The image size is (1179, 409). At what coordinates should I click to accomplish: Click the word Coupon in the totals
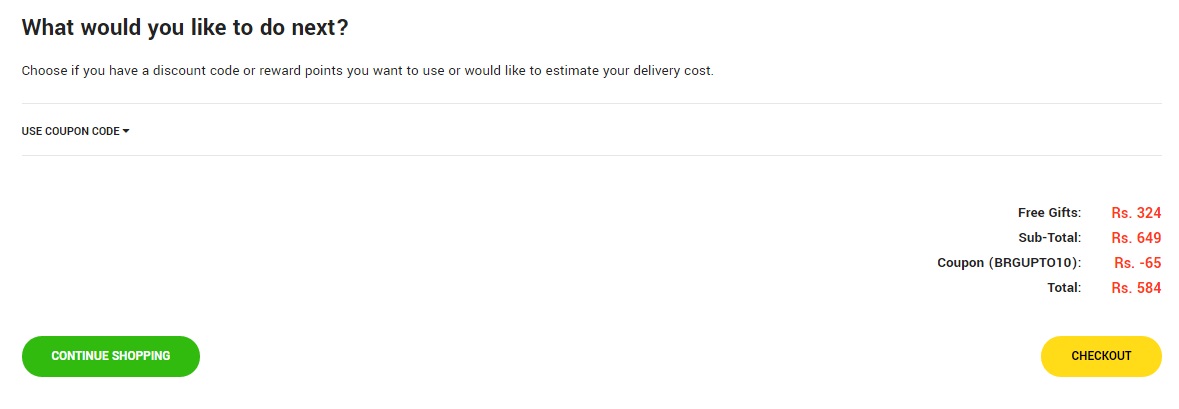[960, 263]
